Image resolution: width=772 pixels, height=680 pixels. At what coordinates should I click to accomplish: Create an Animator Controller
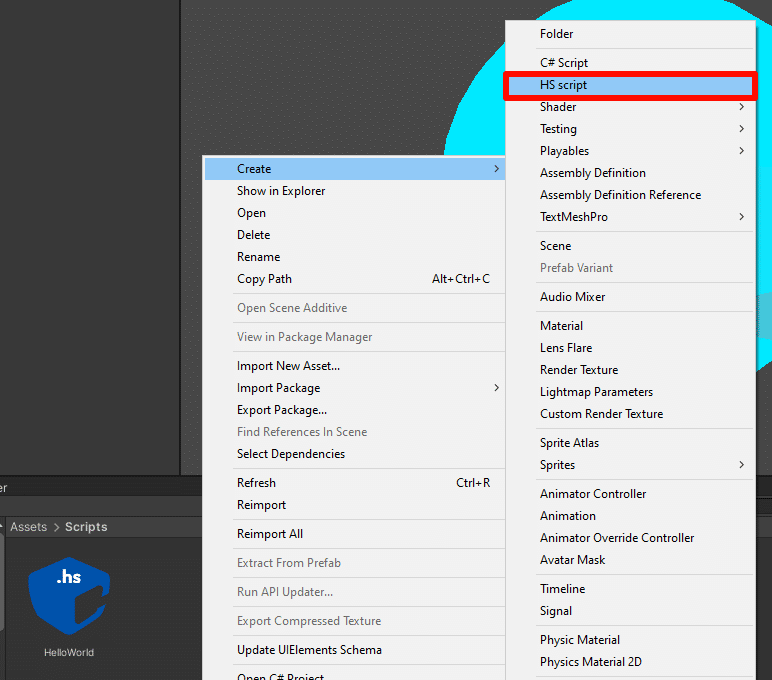point(630,494)
